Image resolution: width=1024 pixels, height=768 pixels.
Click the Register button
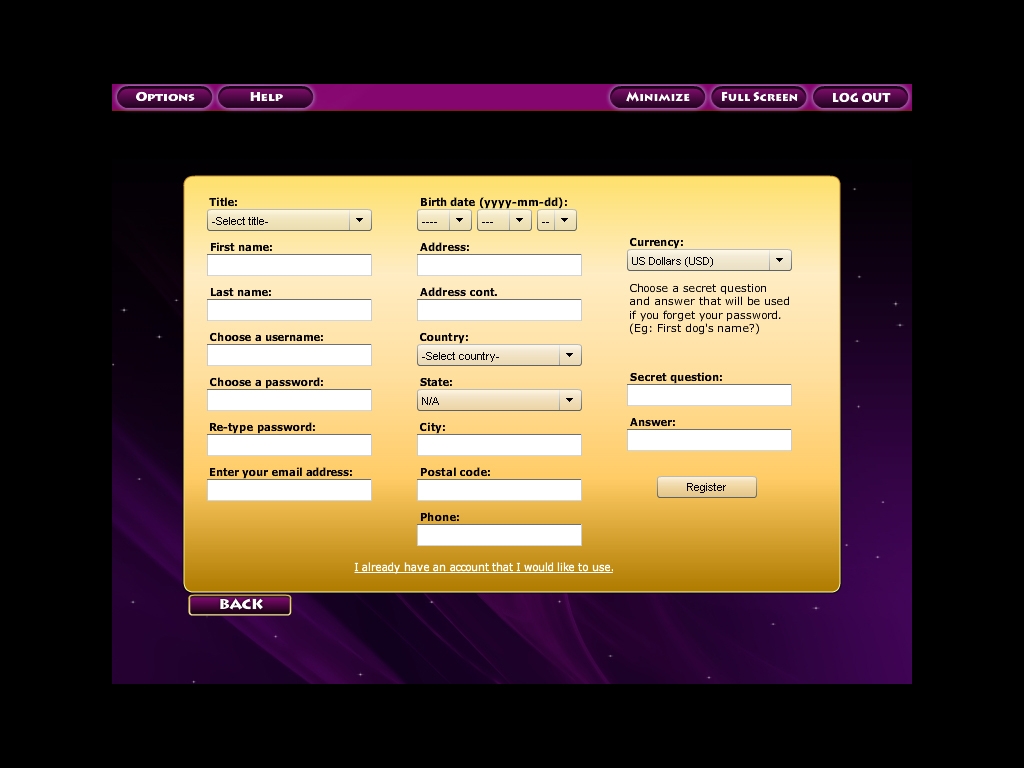706,487
